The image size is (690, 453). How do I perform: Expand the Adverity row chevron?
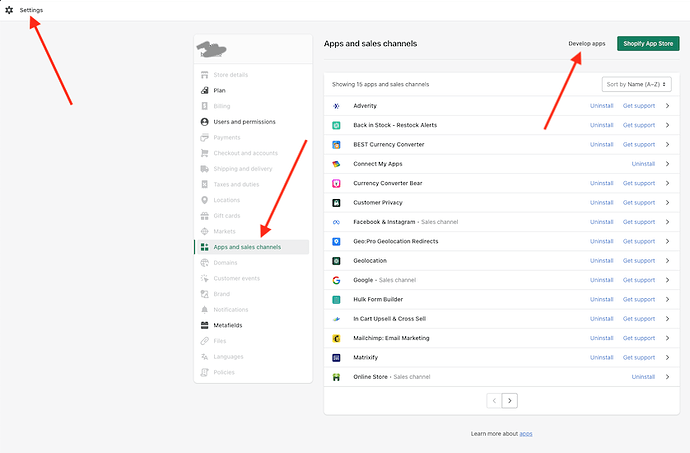click(x=668, y=106)
